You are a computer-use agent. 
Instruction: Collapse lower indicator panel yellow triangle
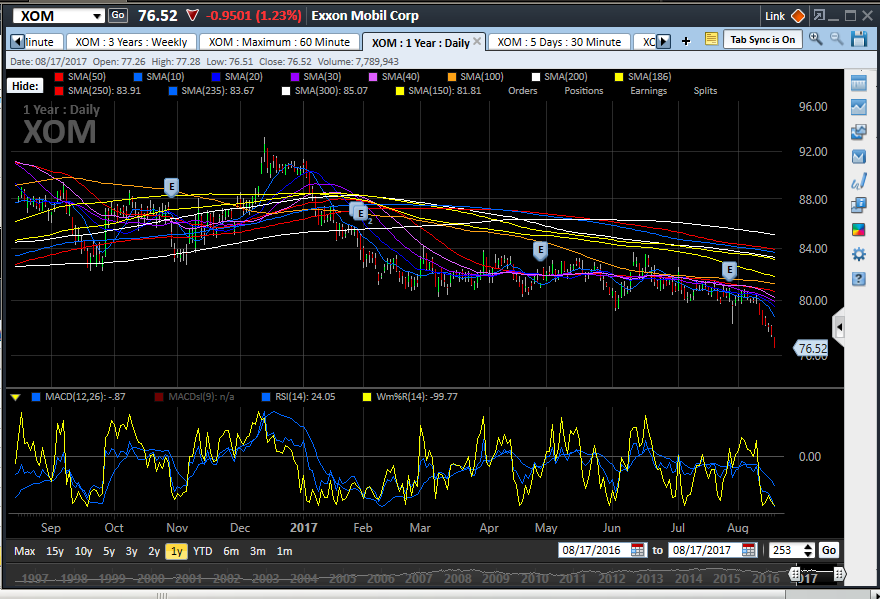pyautogui.click(x=16, y=397)
